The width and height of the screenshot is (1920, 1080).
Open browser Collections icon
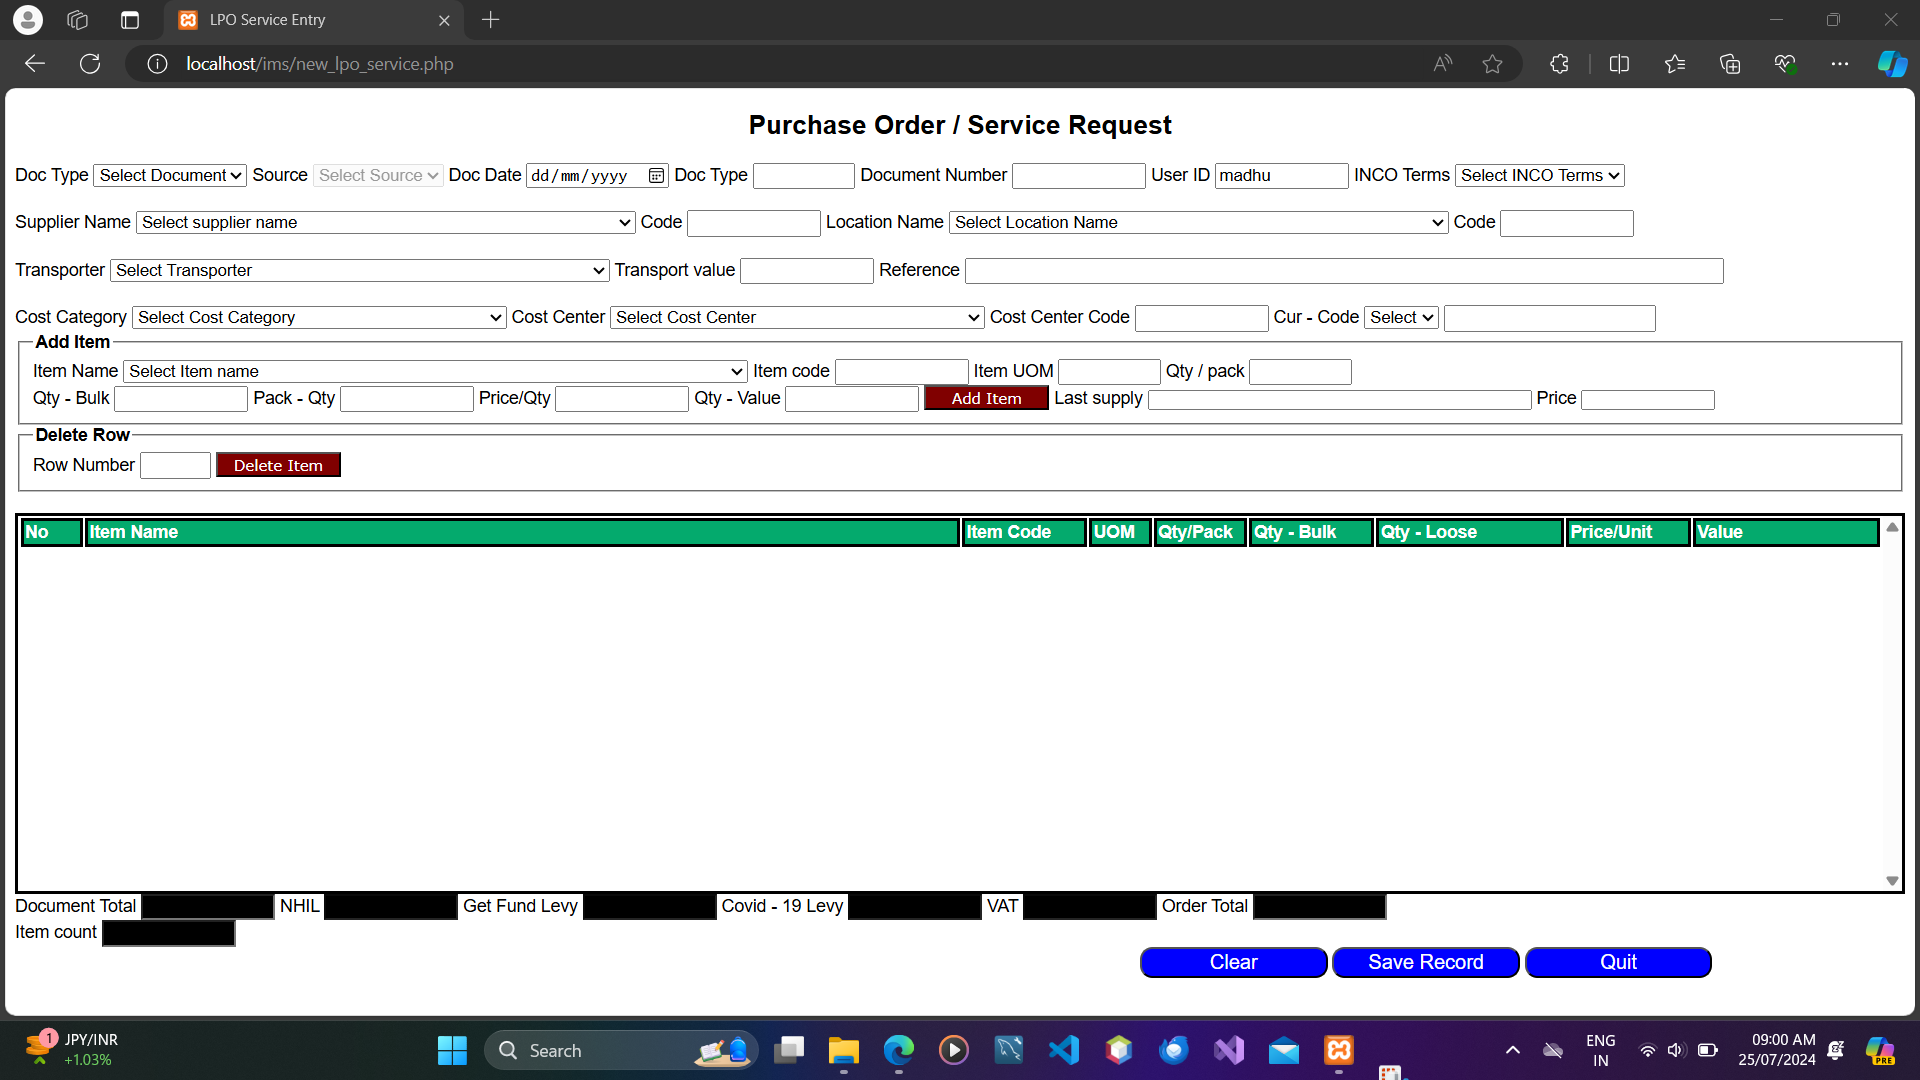click(x=1729, y=64)
